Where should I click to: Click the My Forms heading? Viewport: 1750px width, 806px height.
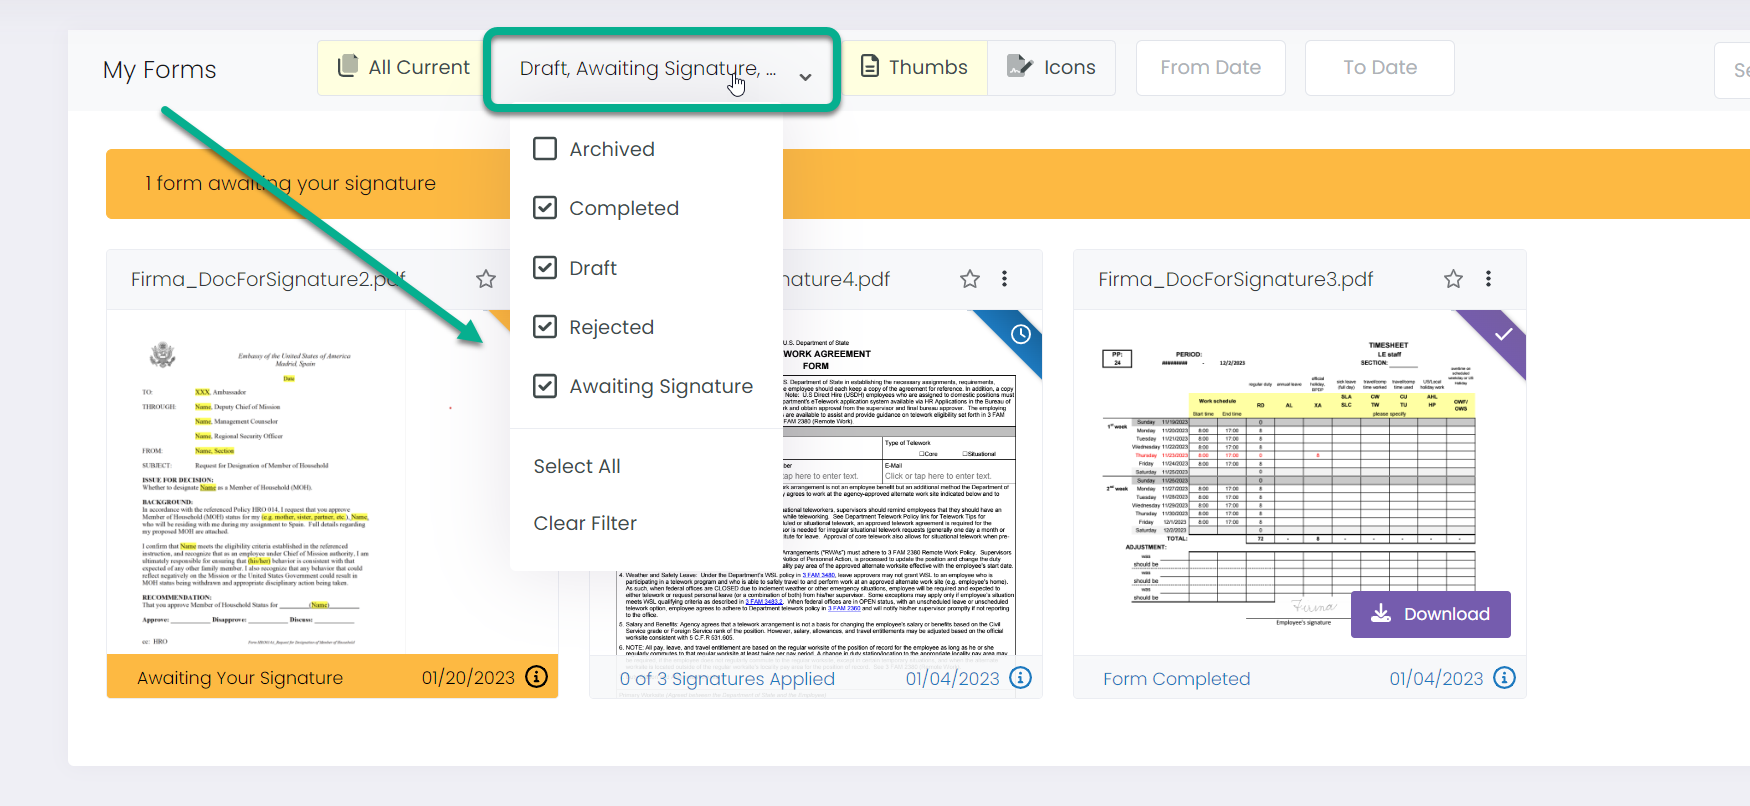pyautogui.click(x=160, y=70)
